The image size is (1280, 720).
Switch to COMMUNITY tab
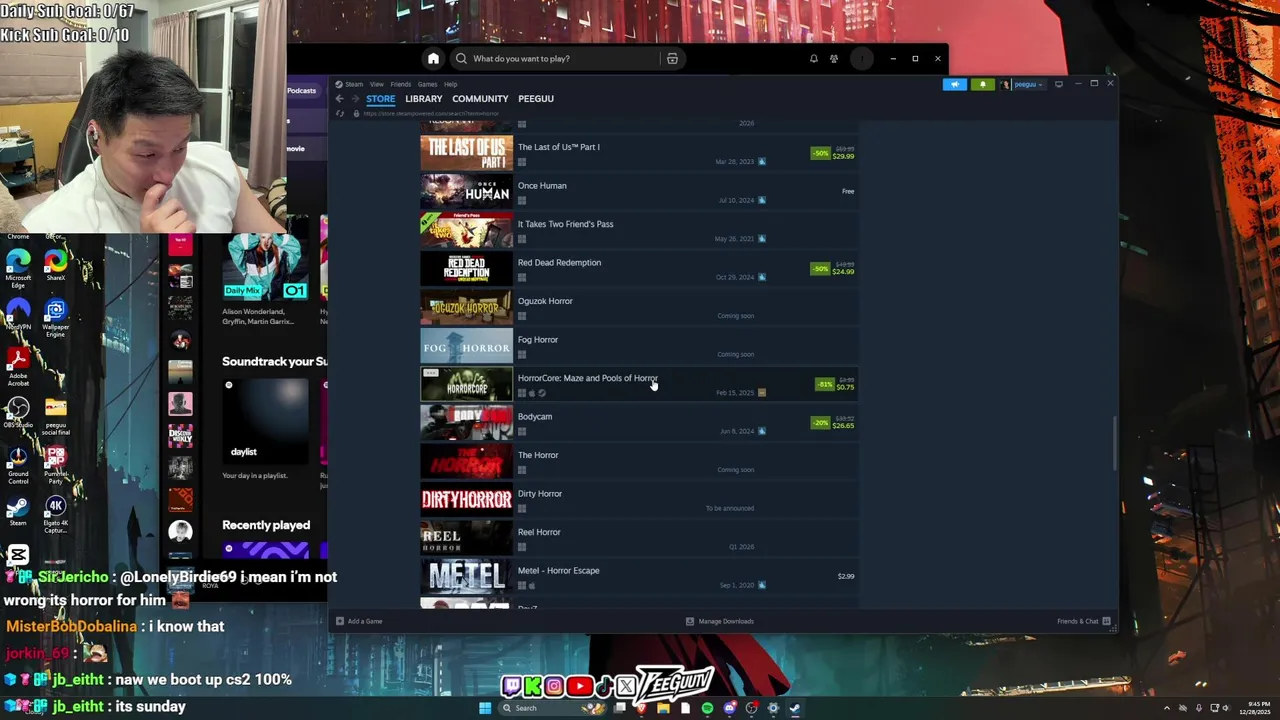click(x=480, y=99)
